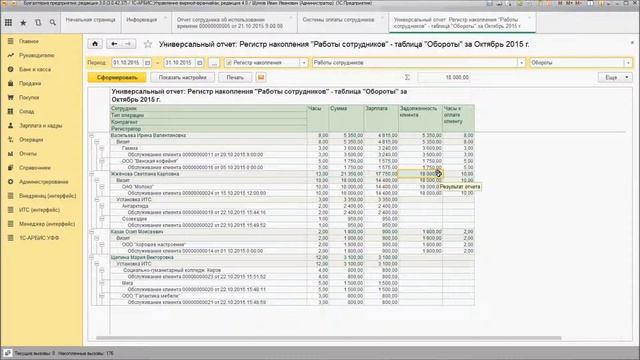
Task: Collapse the Антарктида group
Action: 102,206
